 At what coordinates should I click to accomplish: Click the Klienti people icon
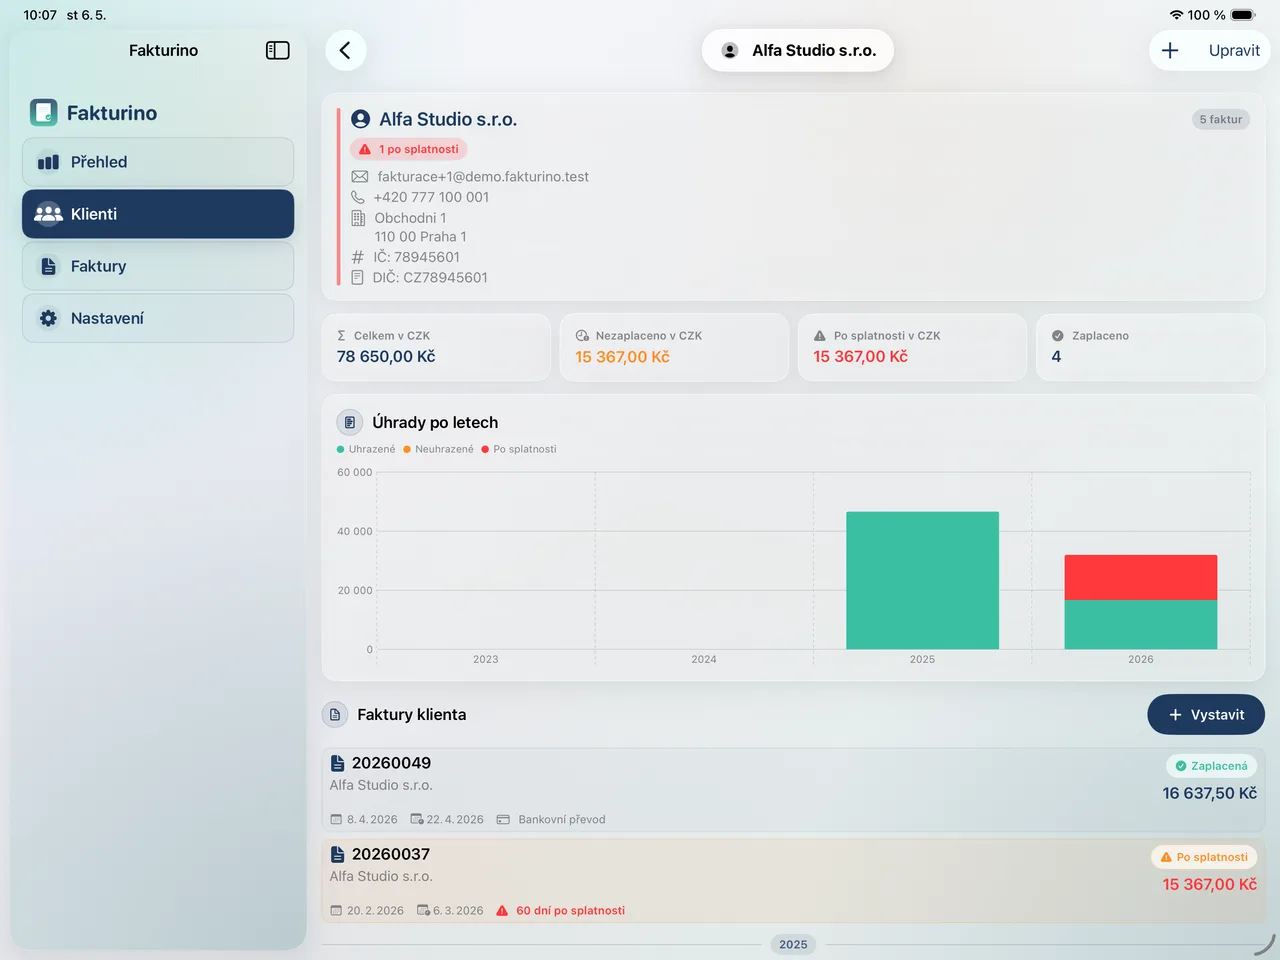(x=48, y=214)
